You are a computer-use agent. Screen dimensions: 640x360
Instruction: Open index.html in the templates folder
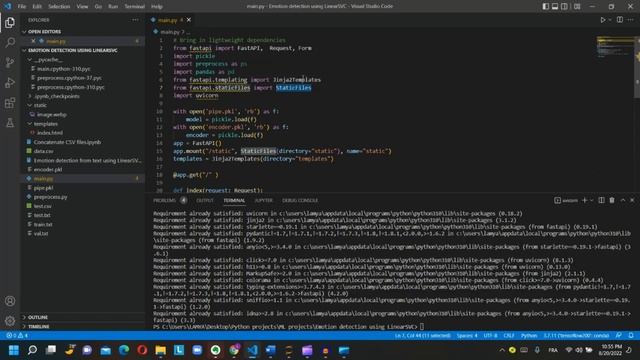50,133
